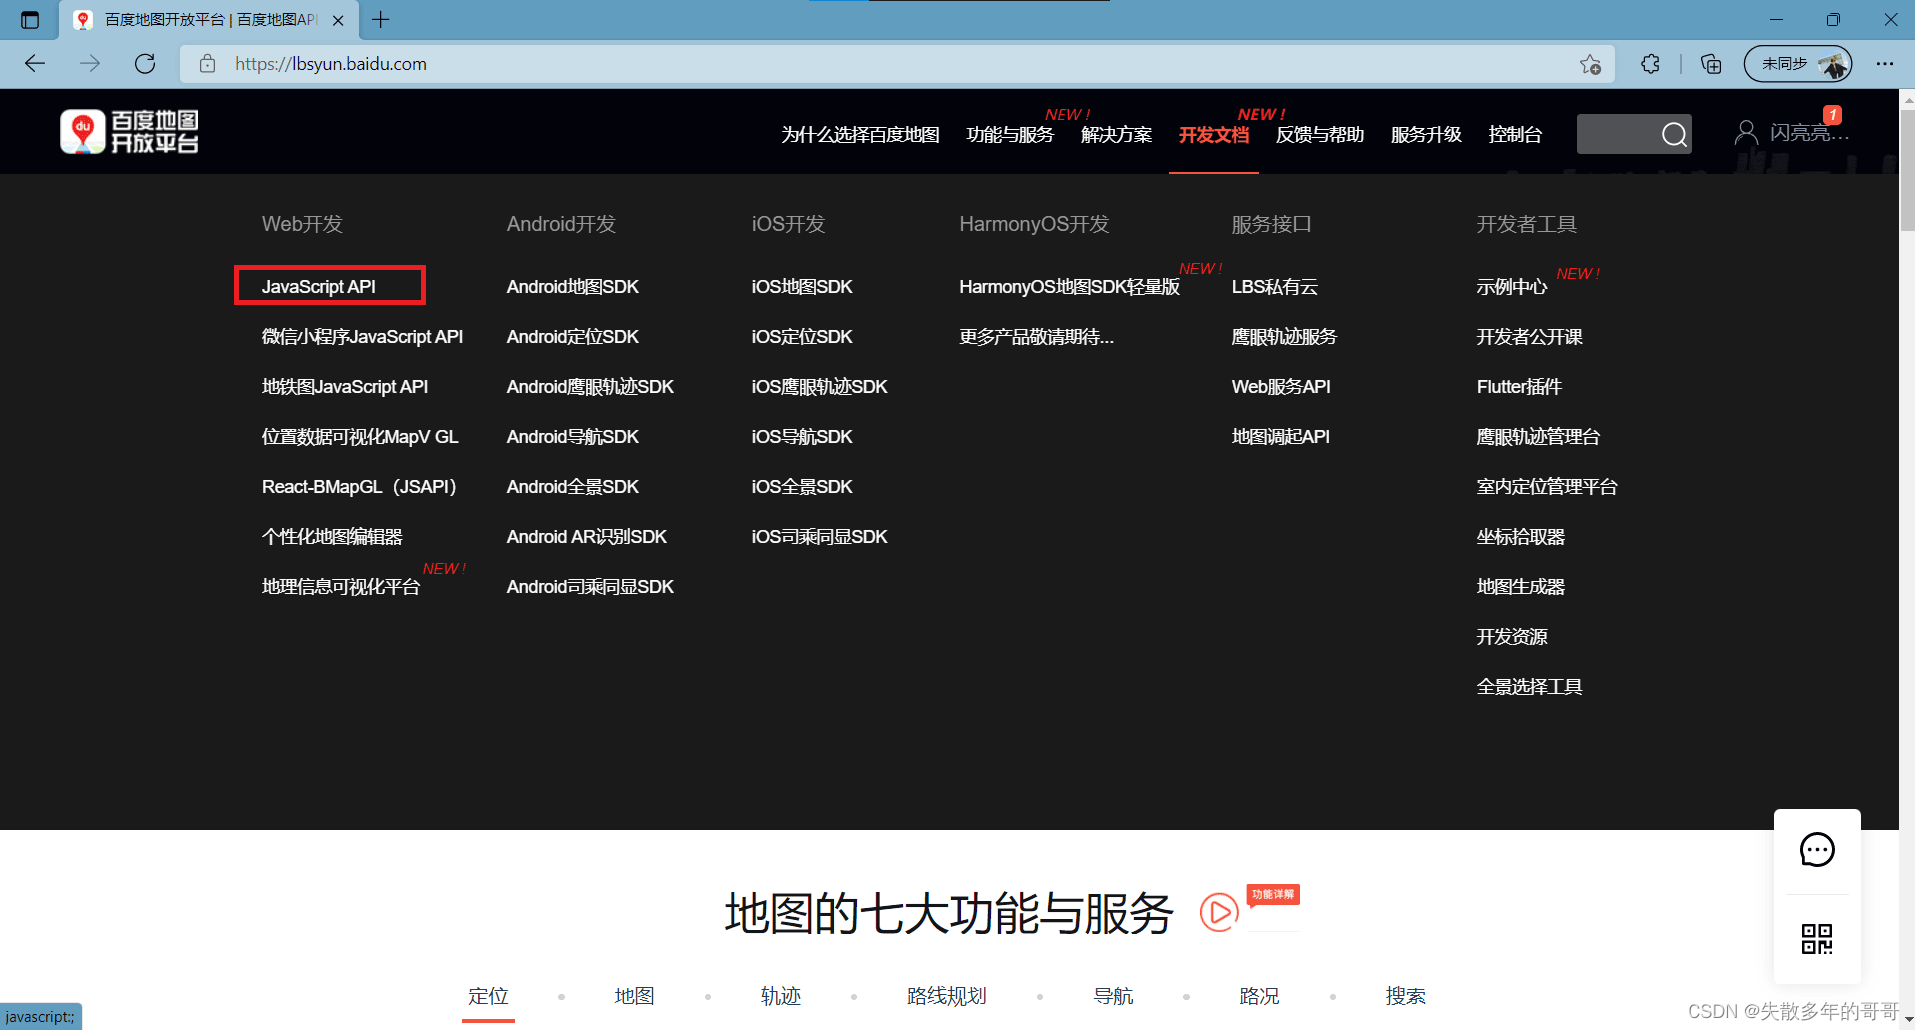Expand the 功能与服务 navigation menu
Image resolution: width=1915 pixels, height=1030 pixels.
(1010, 135)
